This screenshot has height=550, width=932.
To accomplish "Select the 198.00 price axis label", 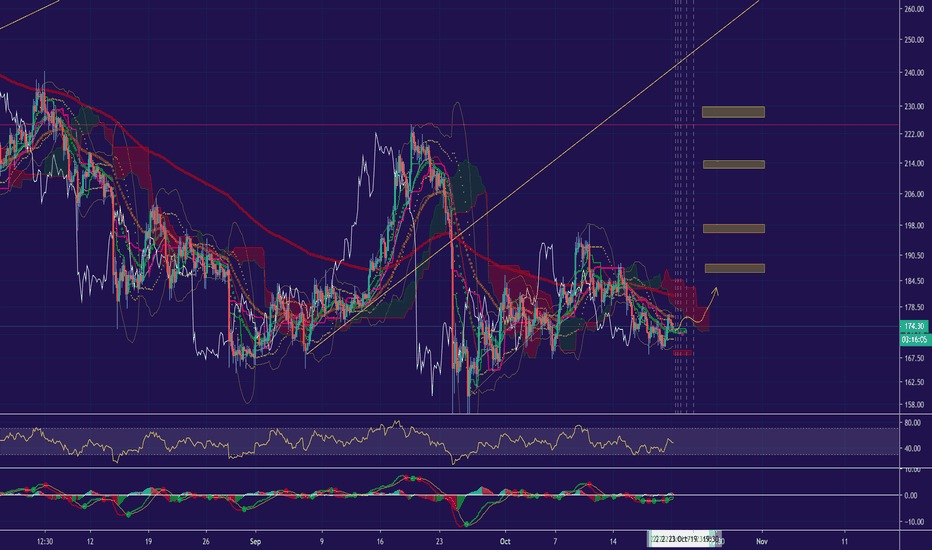I will pyautogui.click(x=914, y=225).
